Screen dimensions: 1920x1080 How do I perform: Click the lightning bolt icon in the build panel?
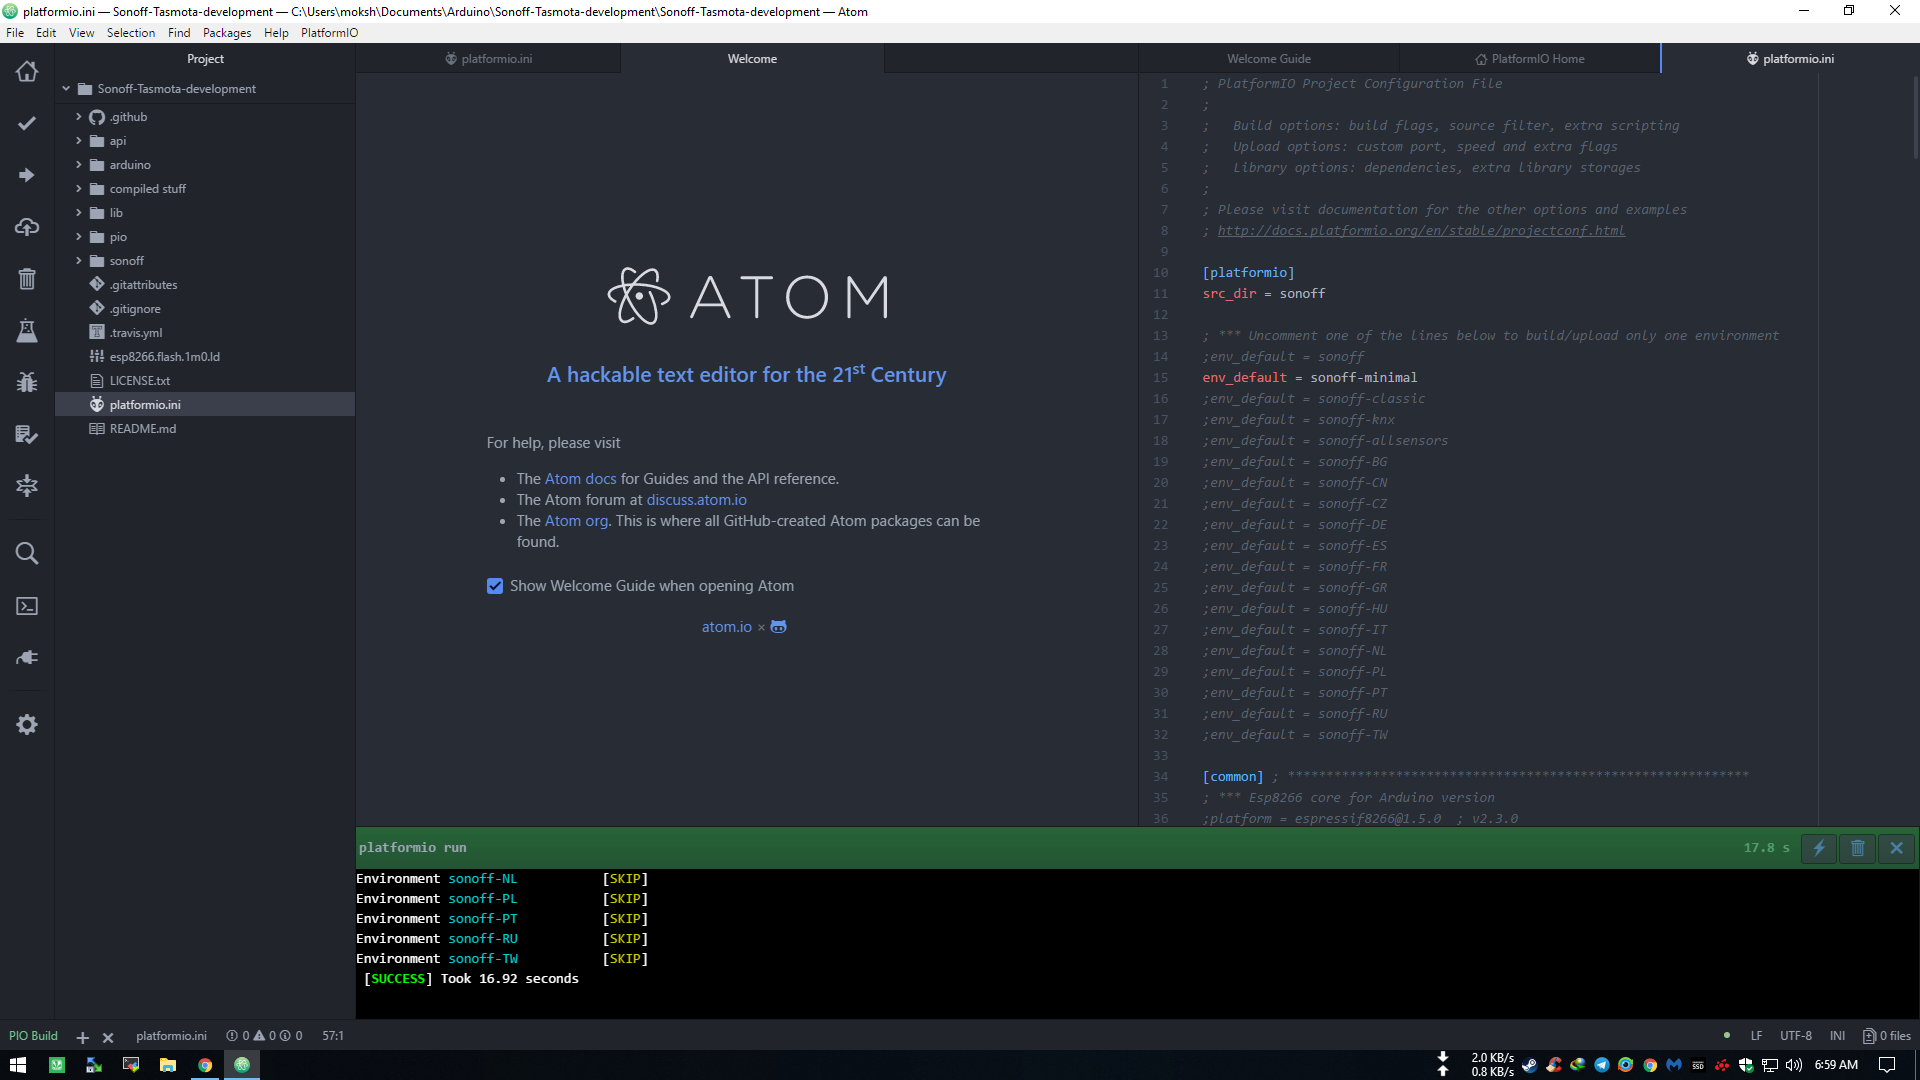1819,848
